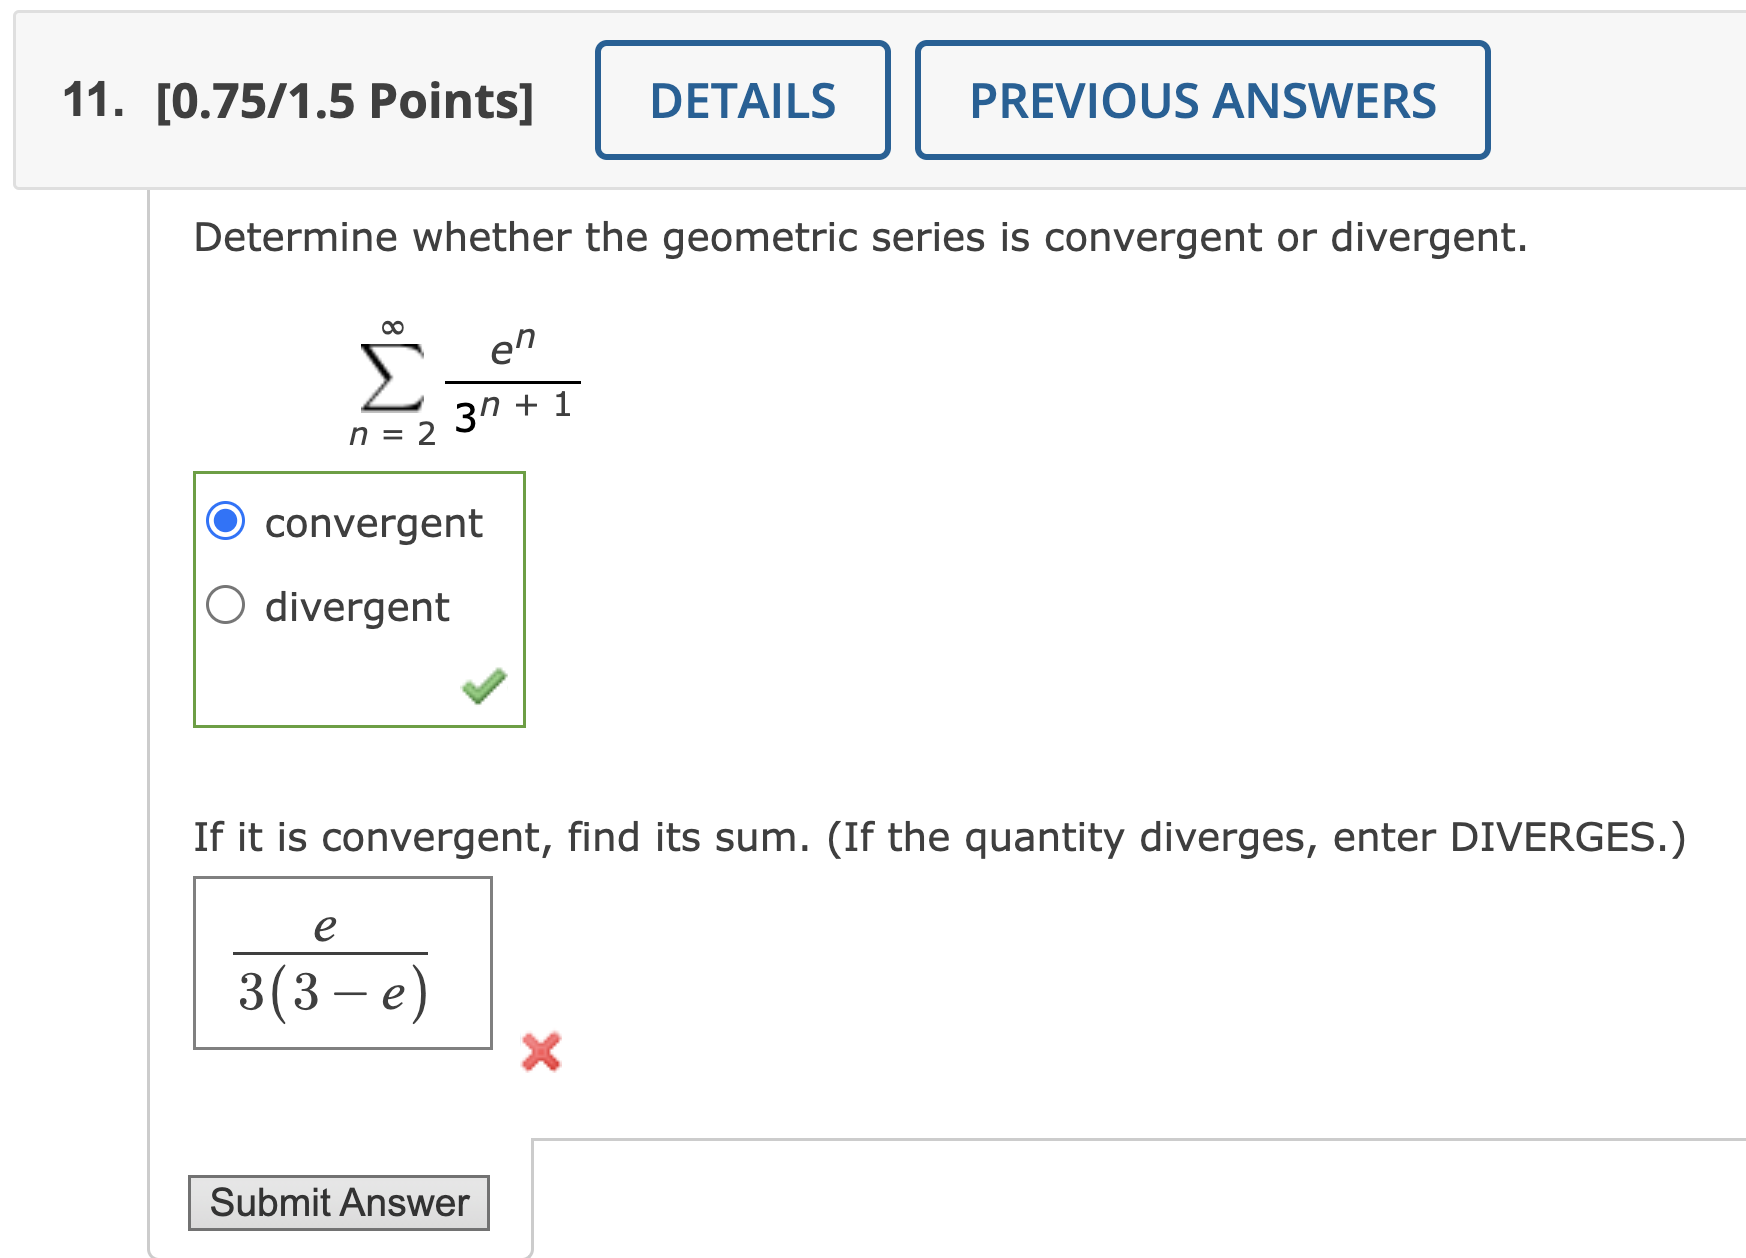The image size is (1746, 1258).
Task: Select the divergent radio button
Action: [x=227, y=604]
